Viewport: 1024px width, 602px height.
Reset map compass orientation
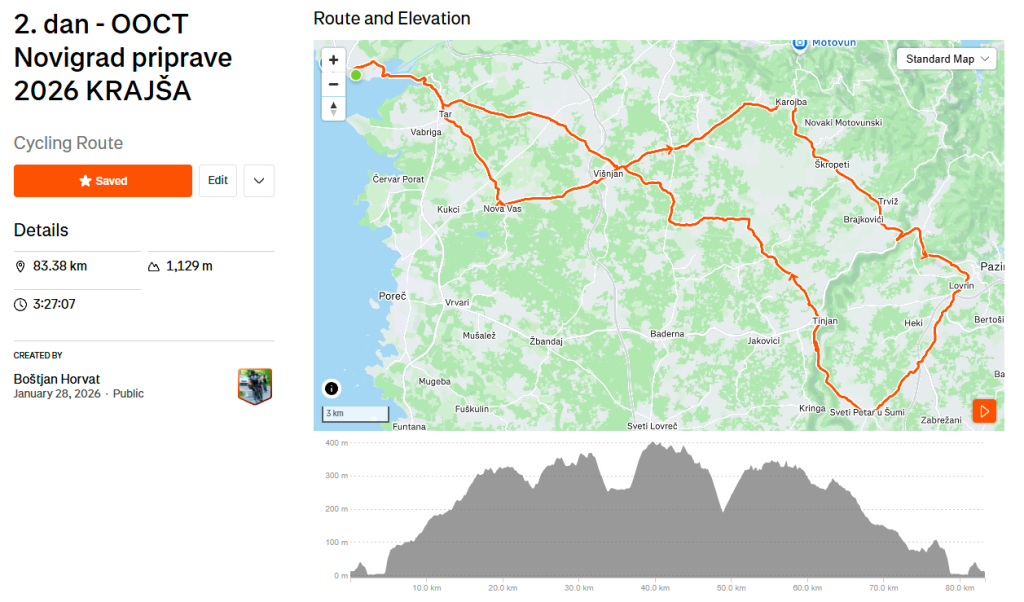[x=333, y=108]
